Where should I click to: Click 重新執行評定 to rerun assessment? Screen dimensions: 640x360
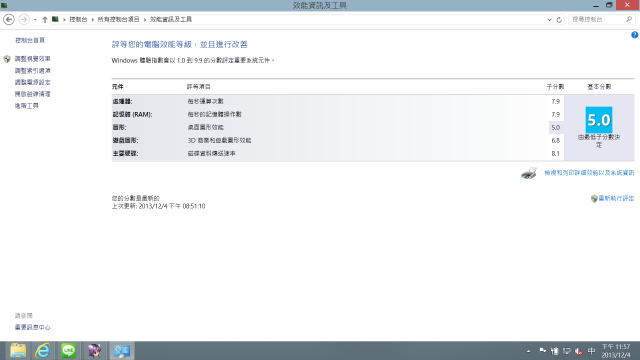click(616, 198)
